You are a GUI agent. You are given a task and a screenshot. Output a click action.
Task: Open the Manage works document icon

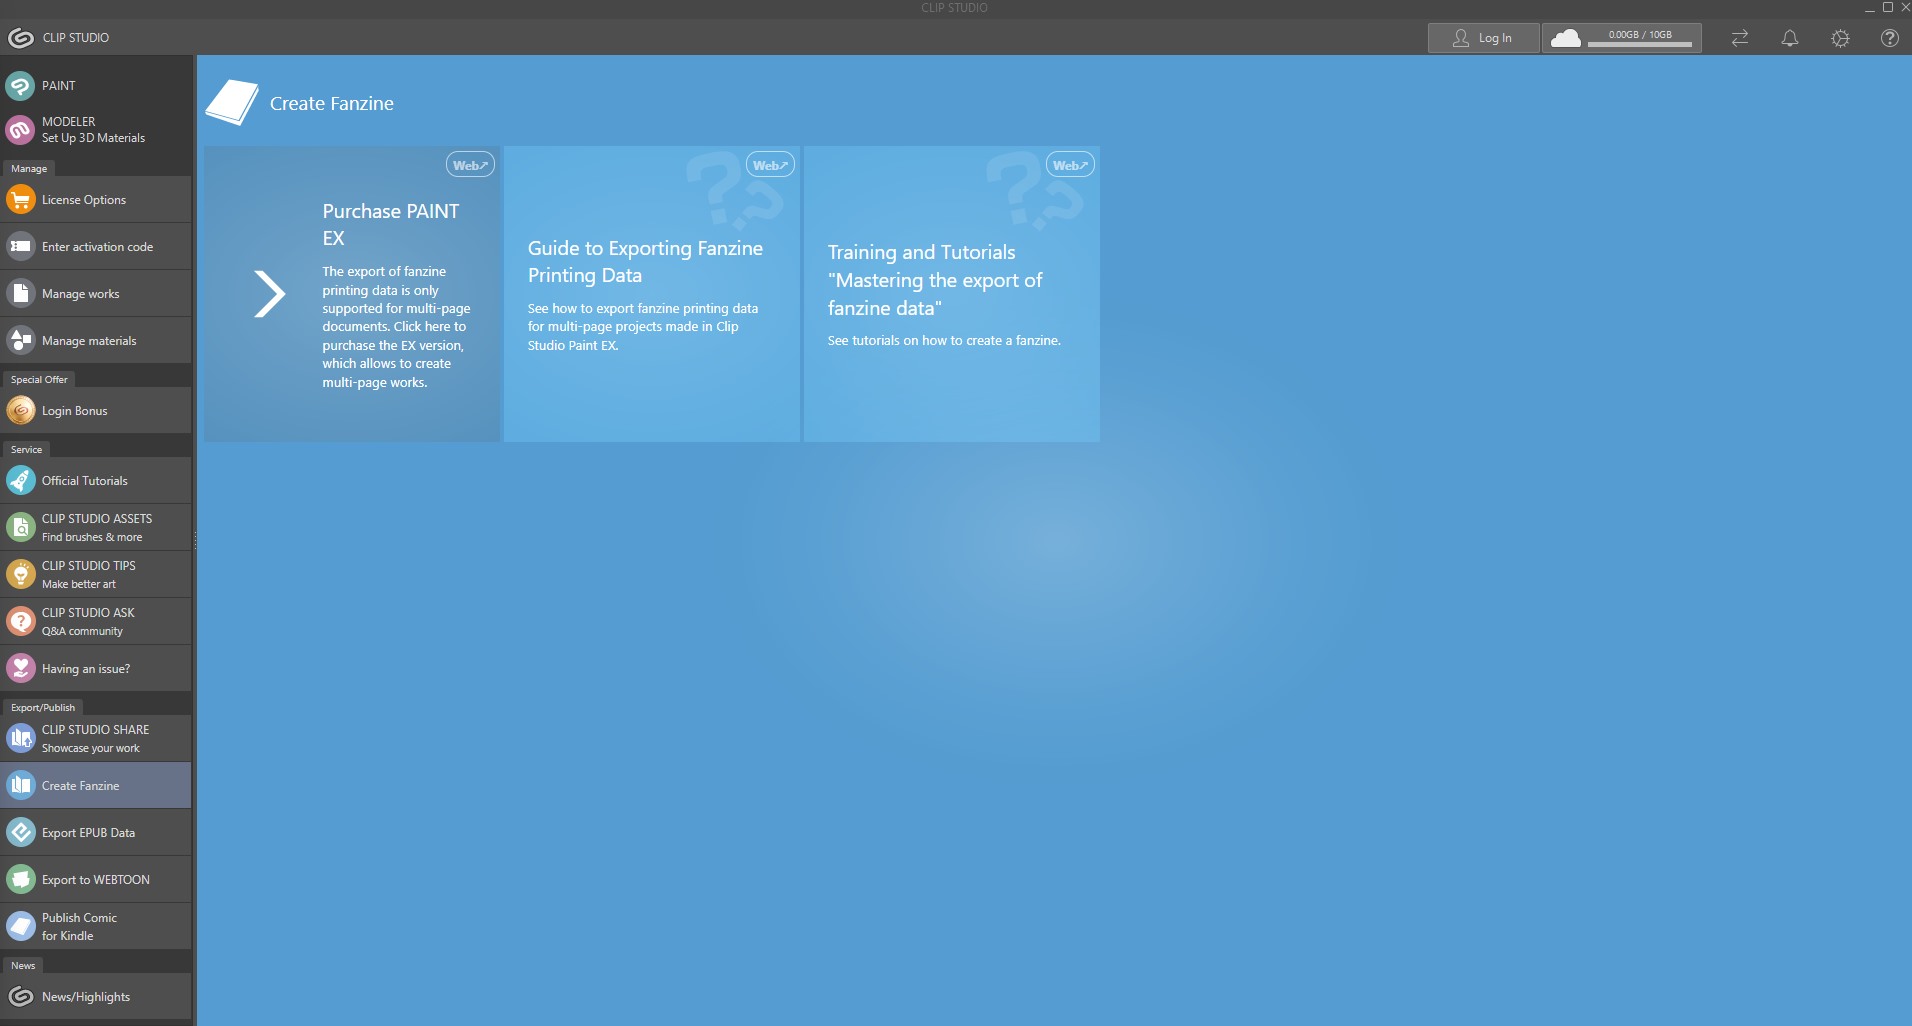[x=20, y=294]
